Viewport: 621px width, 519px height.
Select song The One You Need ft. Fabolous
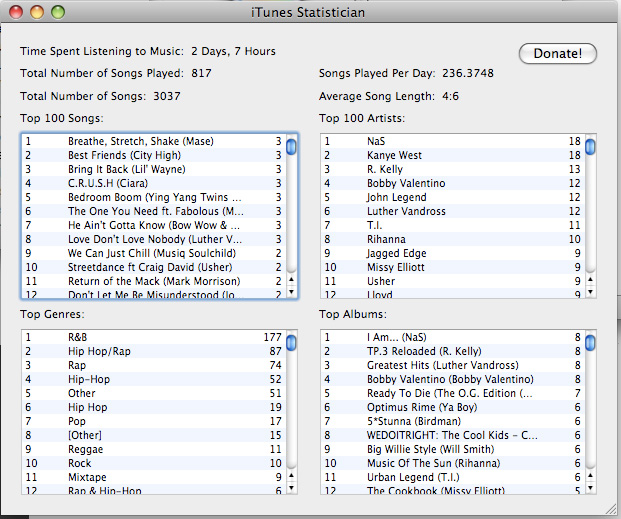pyautogui.click(x=154, y=211)
